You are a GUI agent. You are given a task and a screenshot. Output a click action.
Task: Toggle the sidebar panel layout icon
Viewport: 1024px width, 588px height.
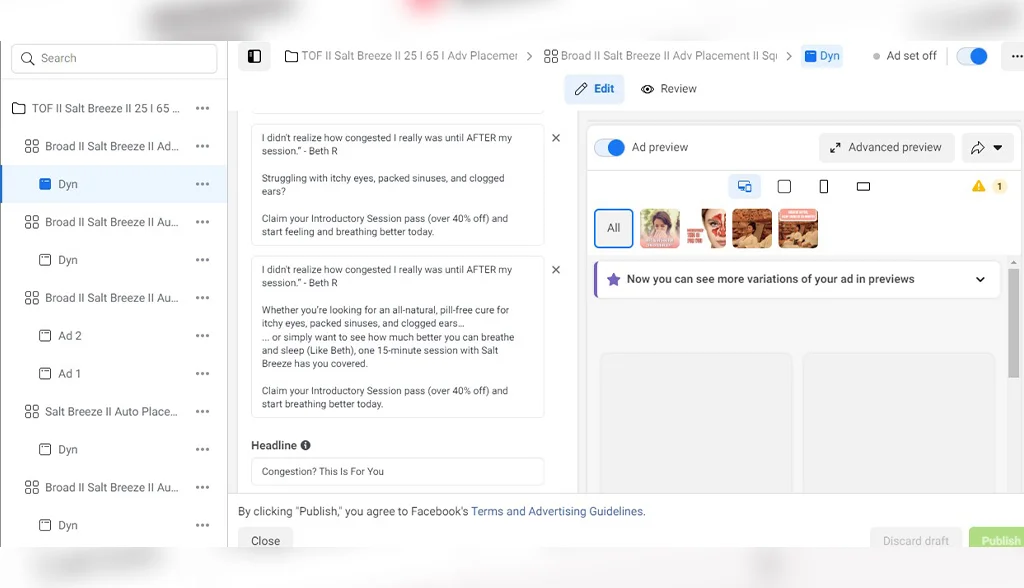pos(254,57)
